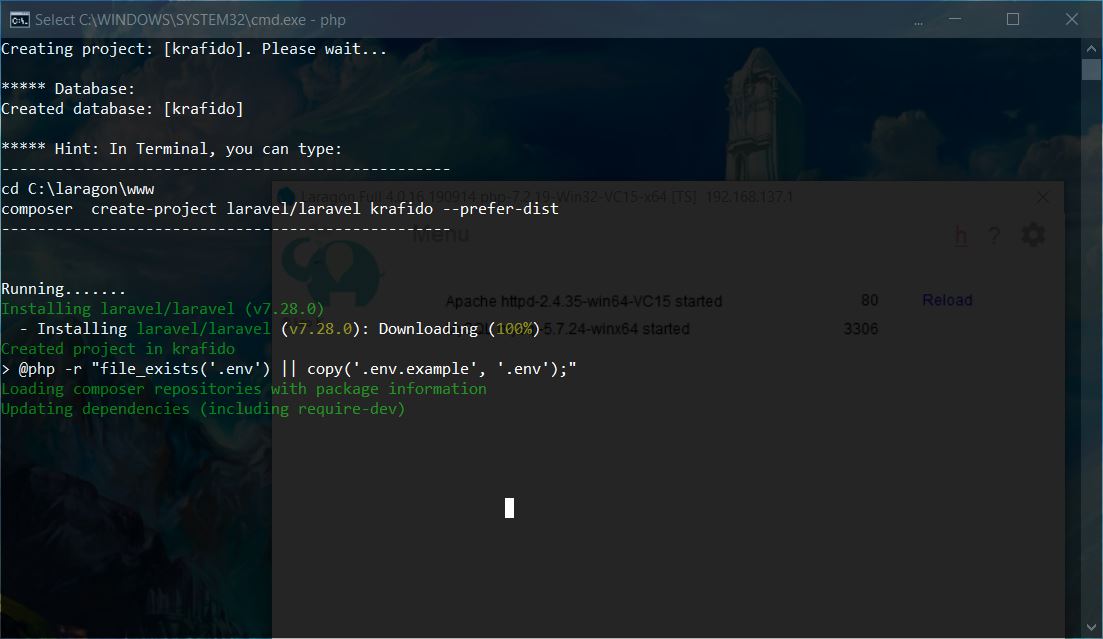Click the 'Running.......' line
The image size is (1103, 639).
pos(63,289)
